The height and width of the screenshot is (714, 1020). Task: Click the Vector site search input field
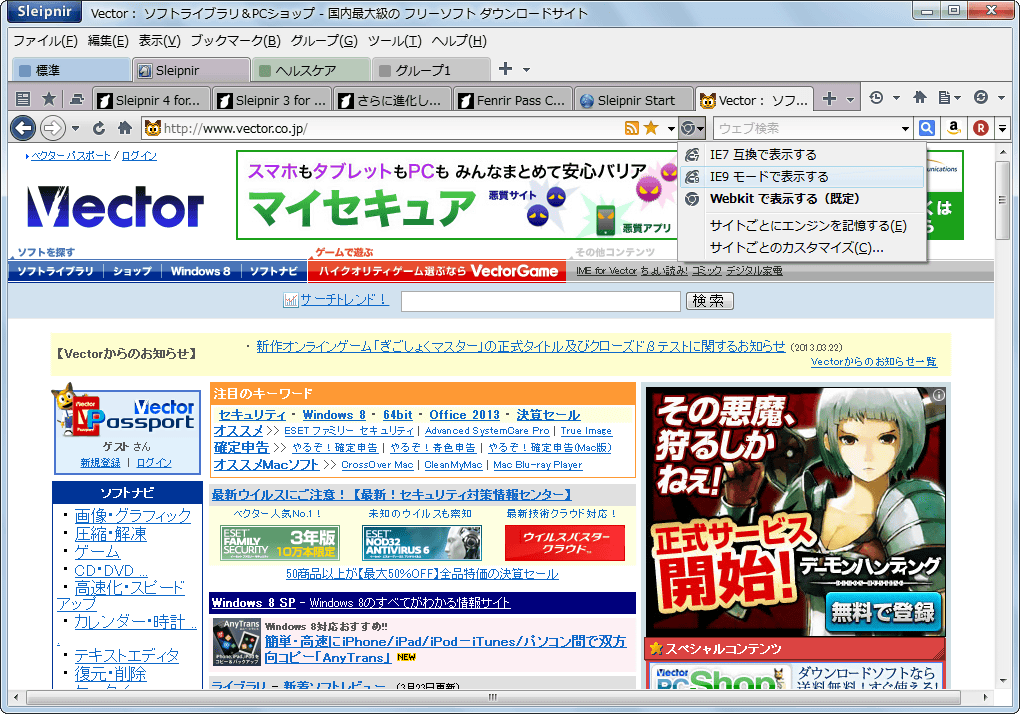click(541, 301)
